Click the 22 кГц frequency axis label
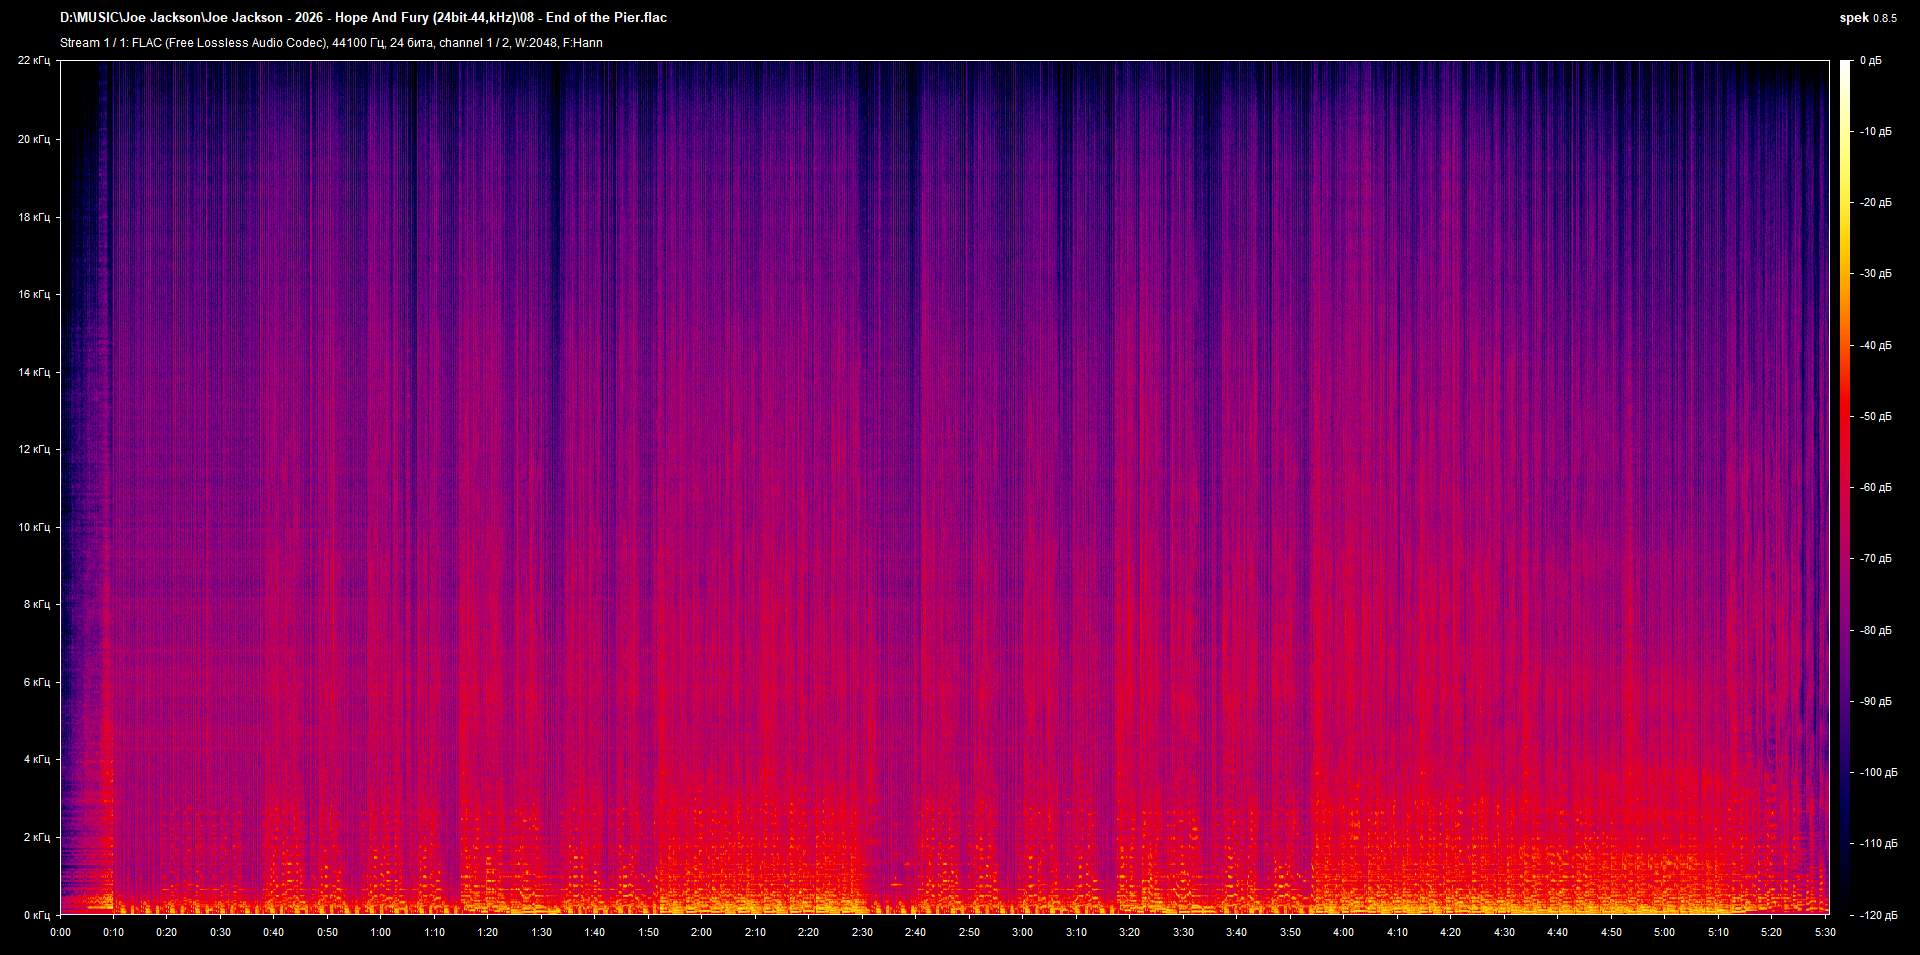The image size is (1920, 955). click(x=36, y=60)
